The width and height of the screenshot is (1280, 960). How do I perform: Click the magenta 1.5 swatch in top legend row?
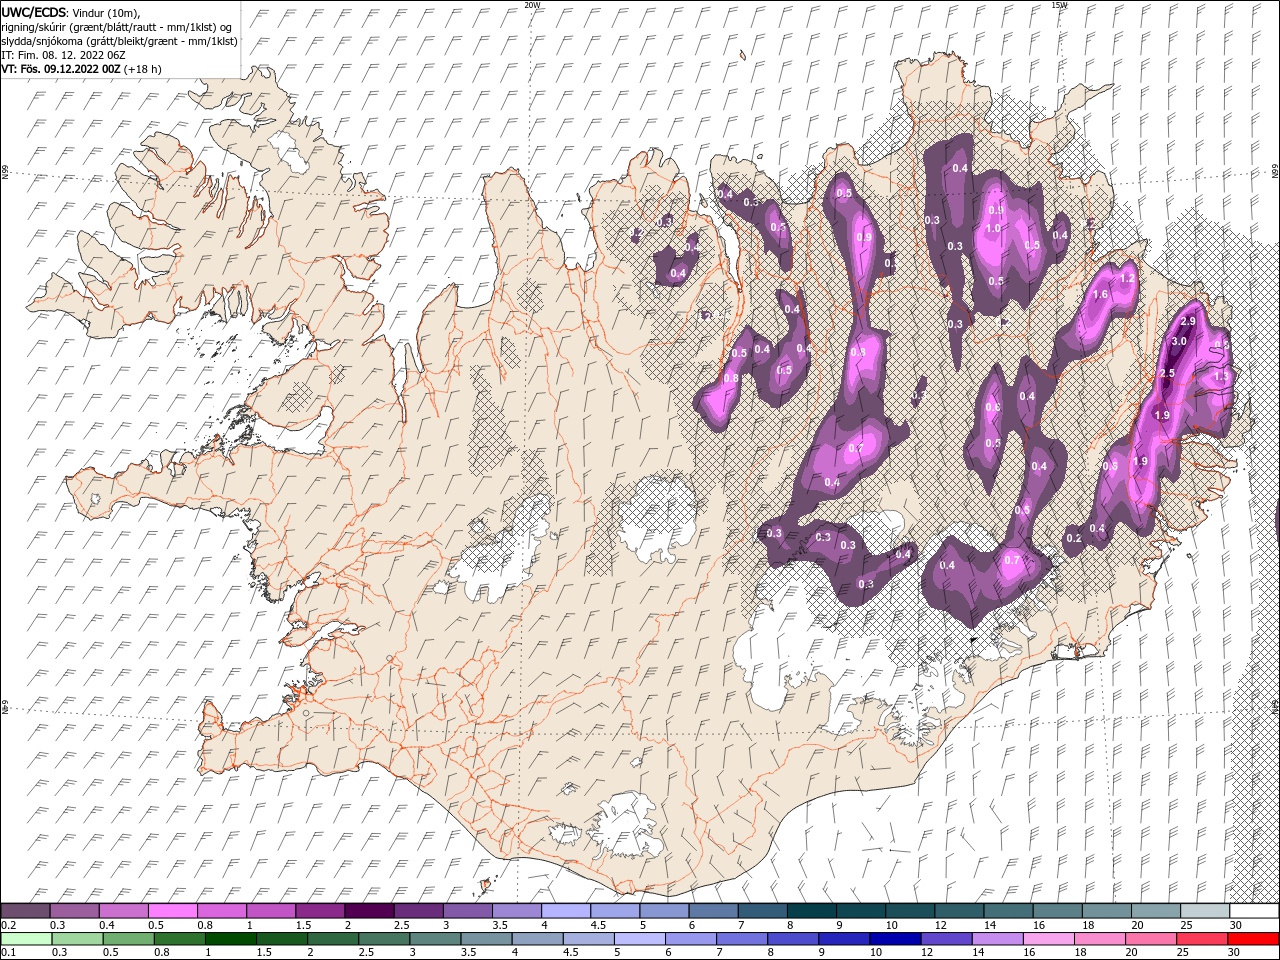pos(320,911)
